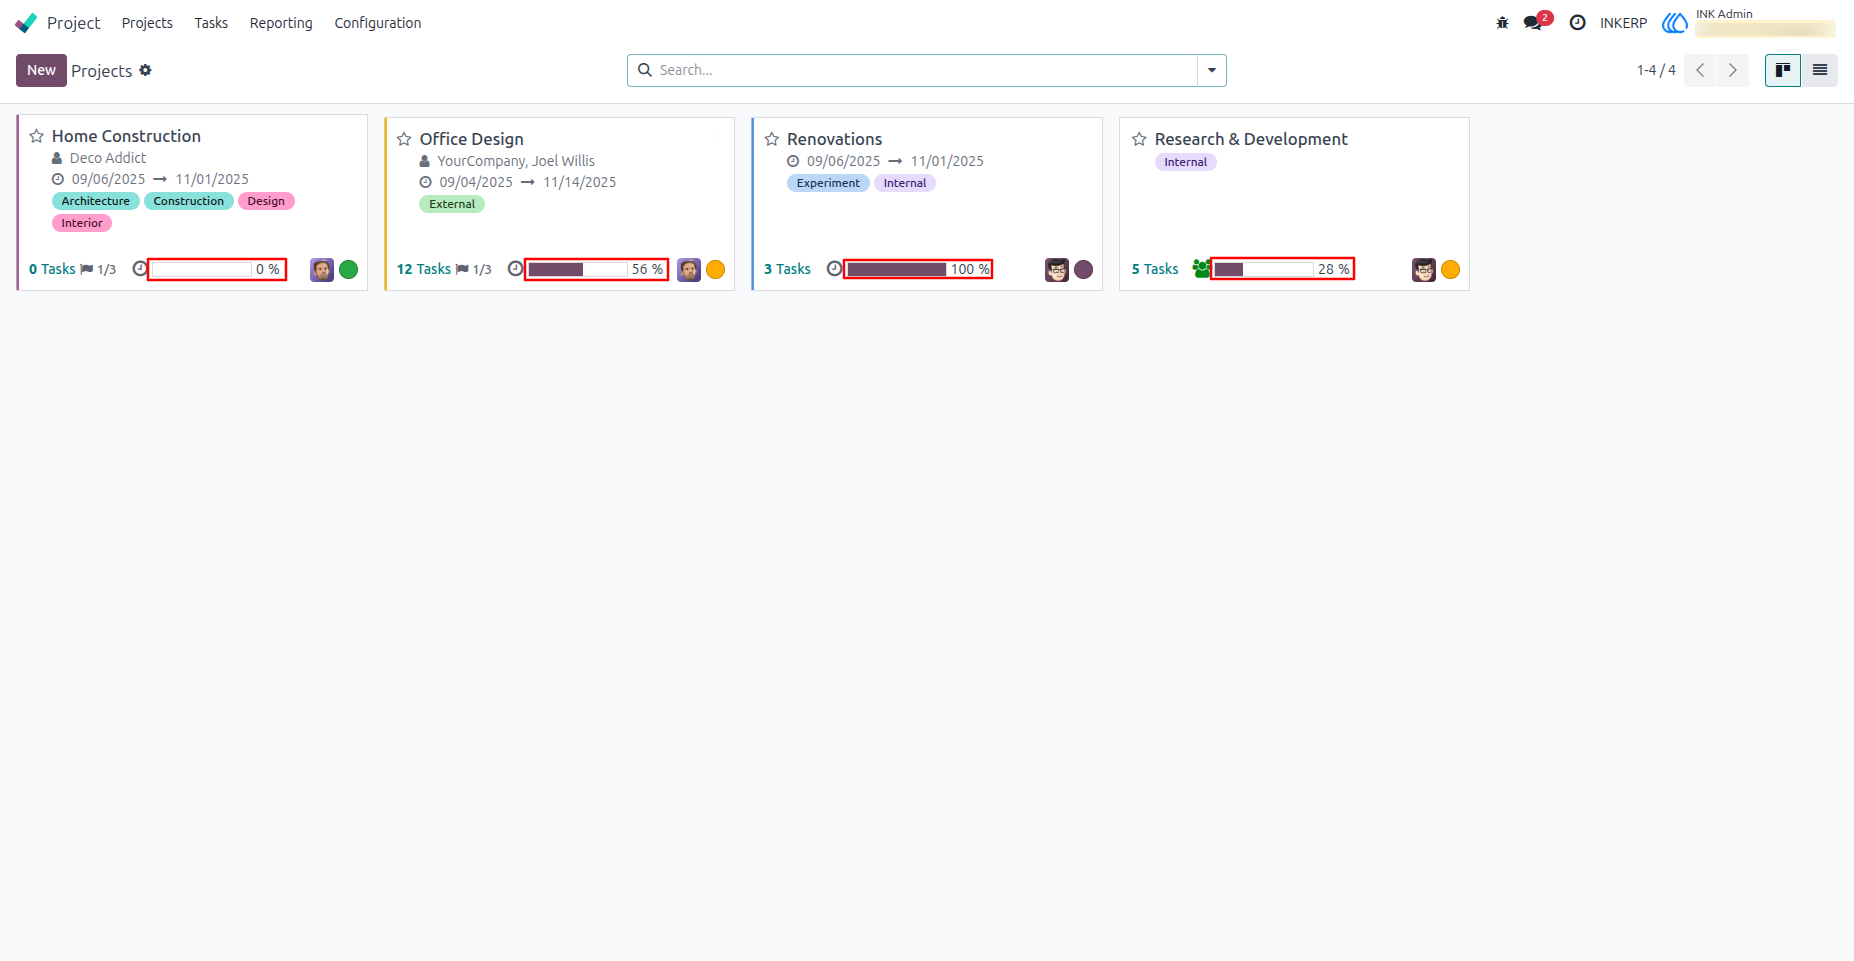Open Projects settings gear icon
1854x961 pixels.
146,70
